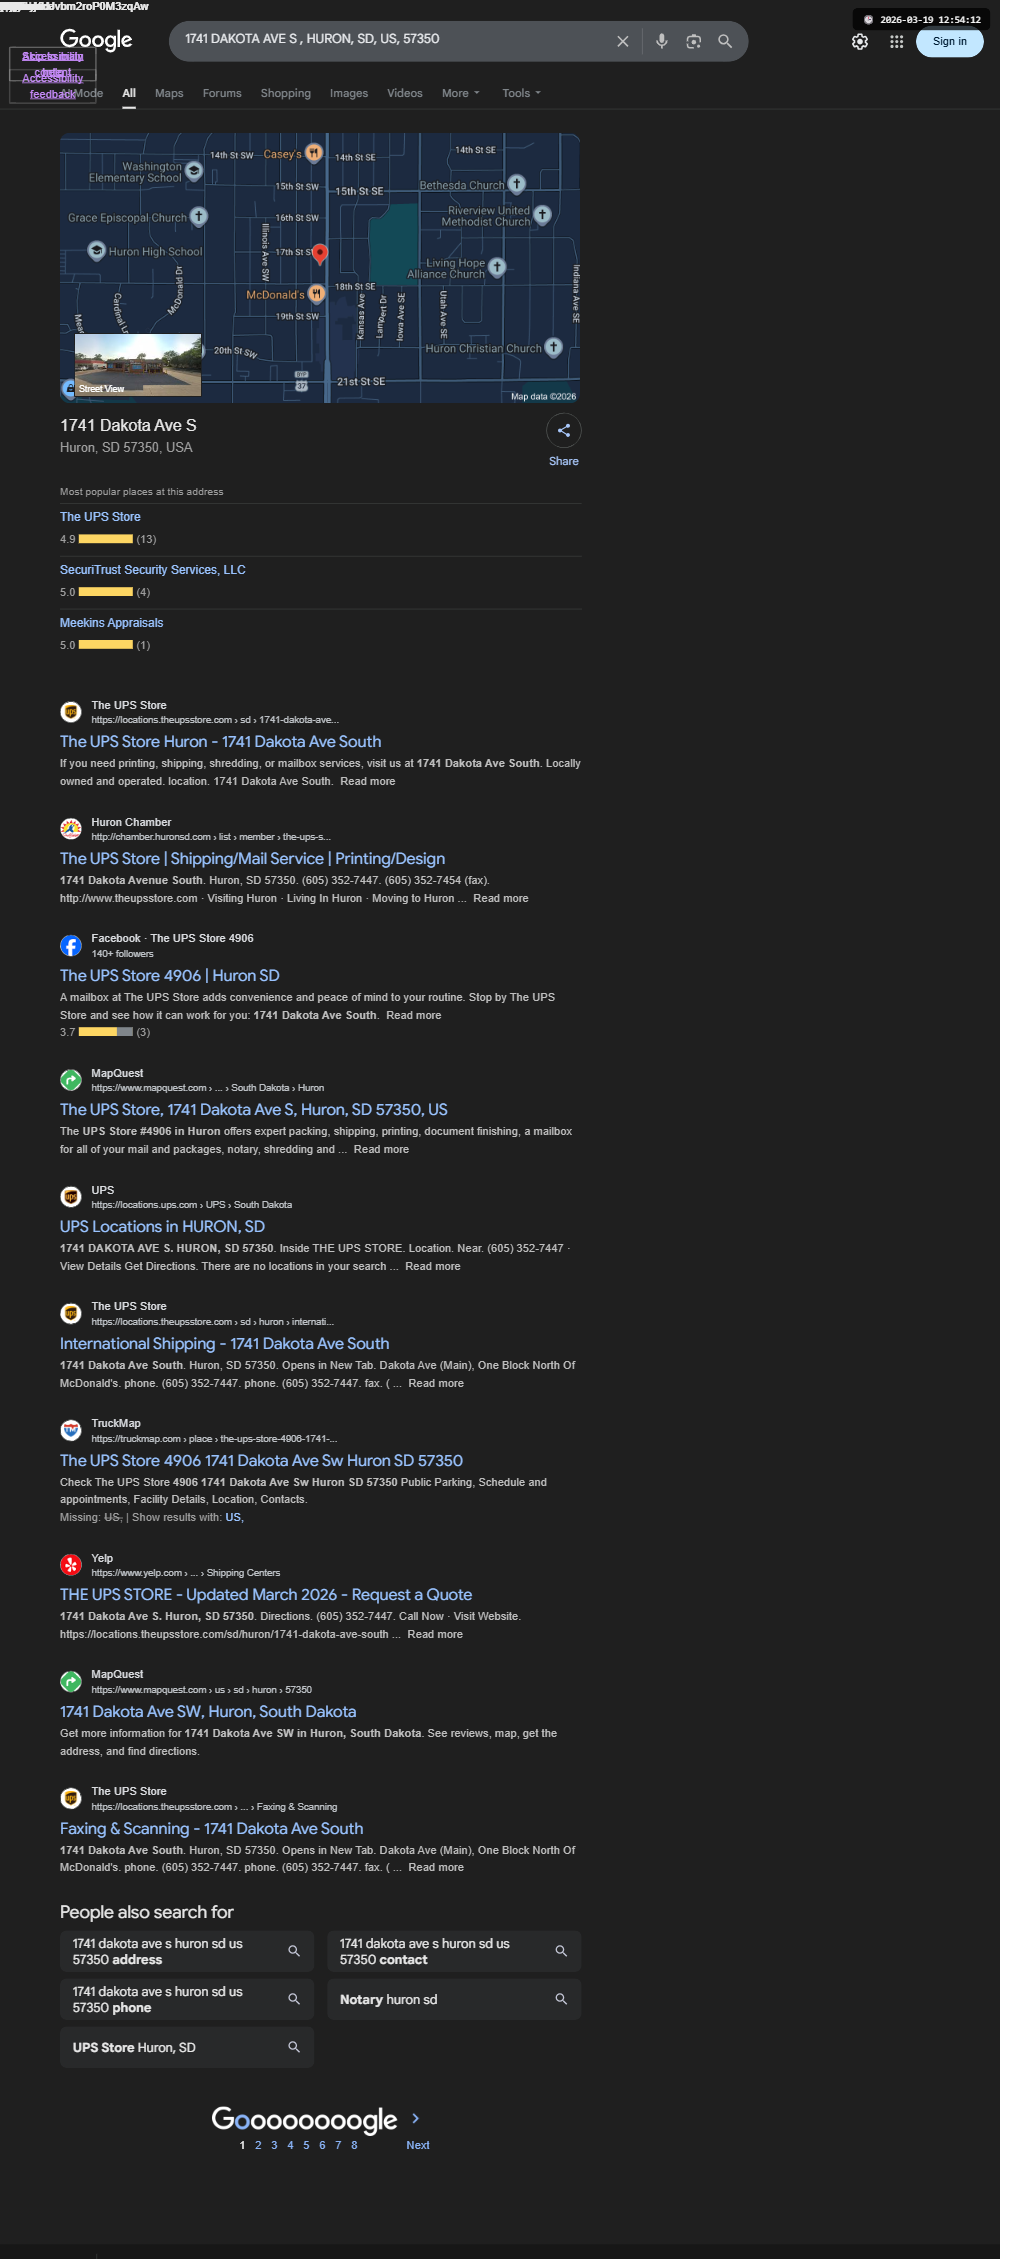Open search by image camera icon
Screen dimensions: 1012x2259
693,41
